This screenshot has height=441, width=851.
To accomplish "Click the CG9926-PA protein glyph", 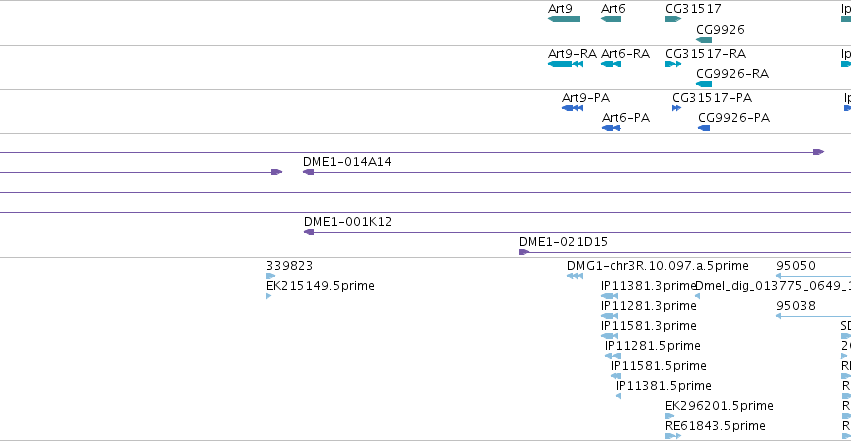I will tap(704, 128).
